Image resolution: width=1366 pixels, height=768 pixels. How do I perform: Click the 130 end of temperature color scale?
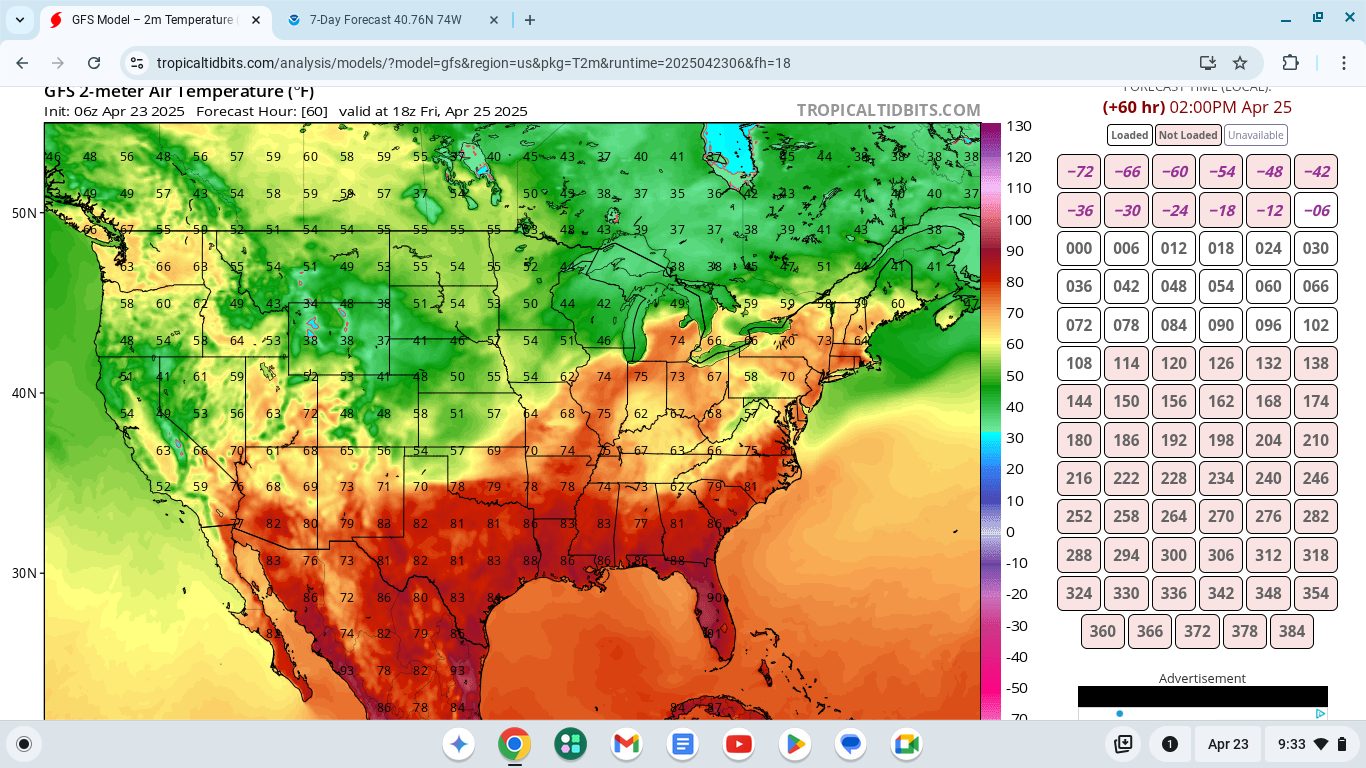(1019, 127)
